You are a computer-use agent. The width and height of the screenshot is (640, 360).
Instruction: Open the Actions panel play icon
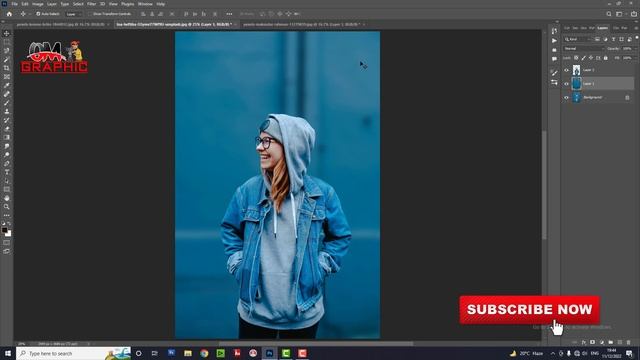[x=554, y=40]
